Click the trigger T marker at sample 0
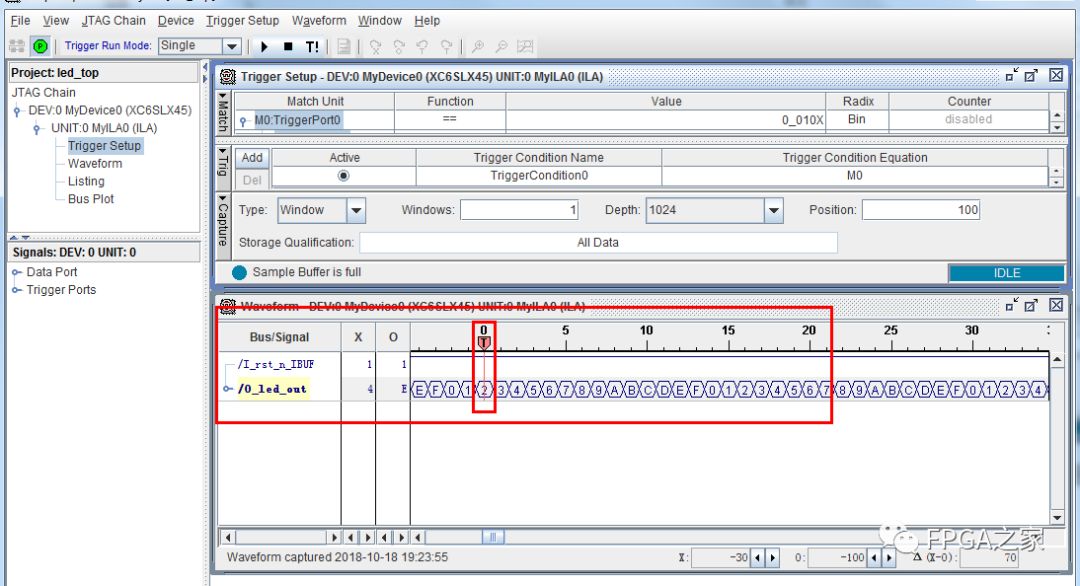 [484, 342]
